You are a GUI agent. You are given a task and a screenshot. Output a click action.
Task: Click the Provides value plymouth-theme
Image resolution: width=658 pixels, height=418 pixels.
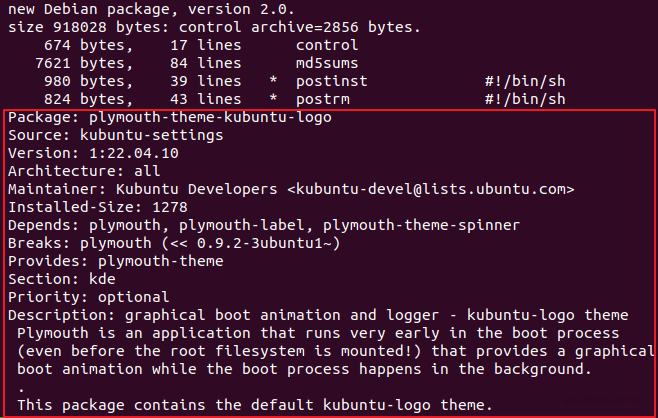click(162, 261)
